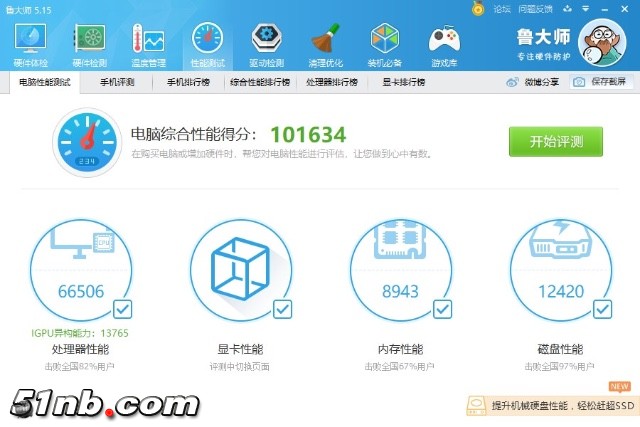Viewport: 640px width, 427px height.
Task: Open 装机必备 essential software cube
Action: 384,45
